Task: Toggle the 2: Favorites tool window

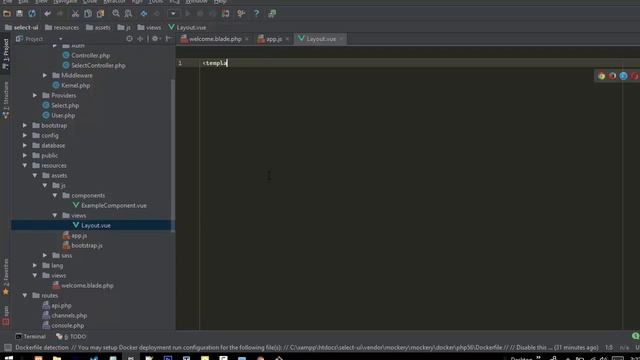Action: pyautogui.click(x=5, y=276)
